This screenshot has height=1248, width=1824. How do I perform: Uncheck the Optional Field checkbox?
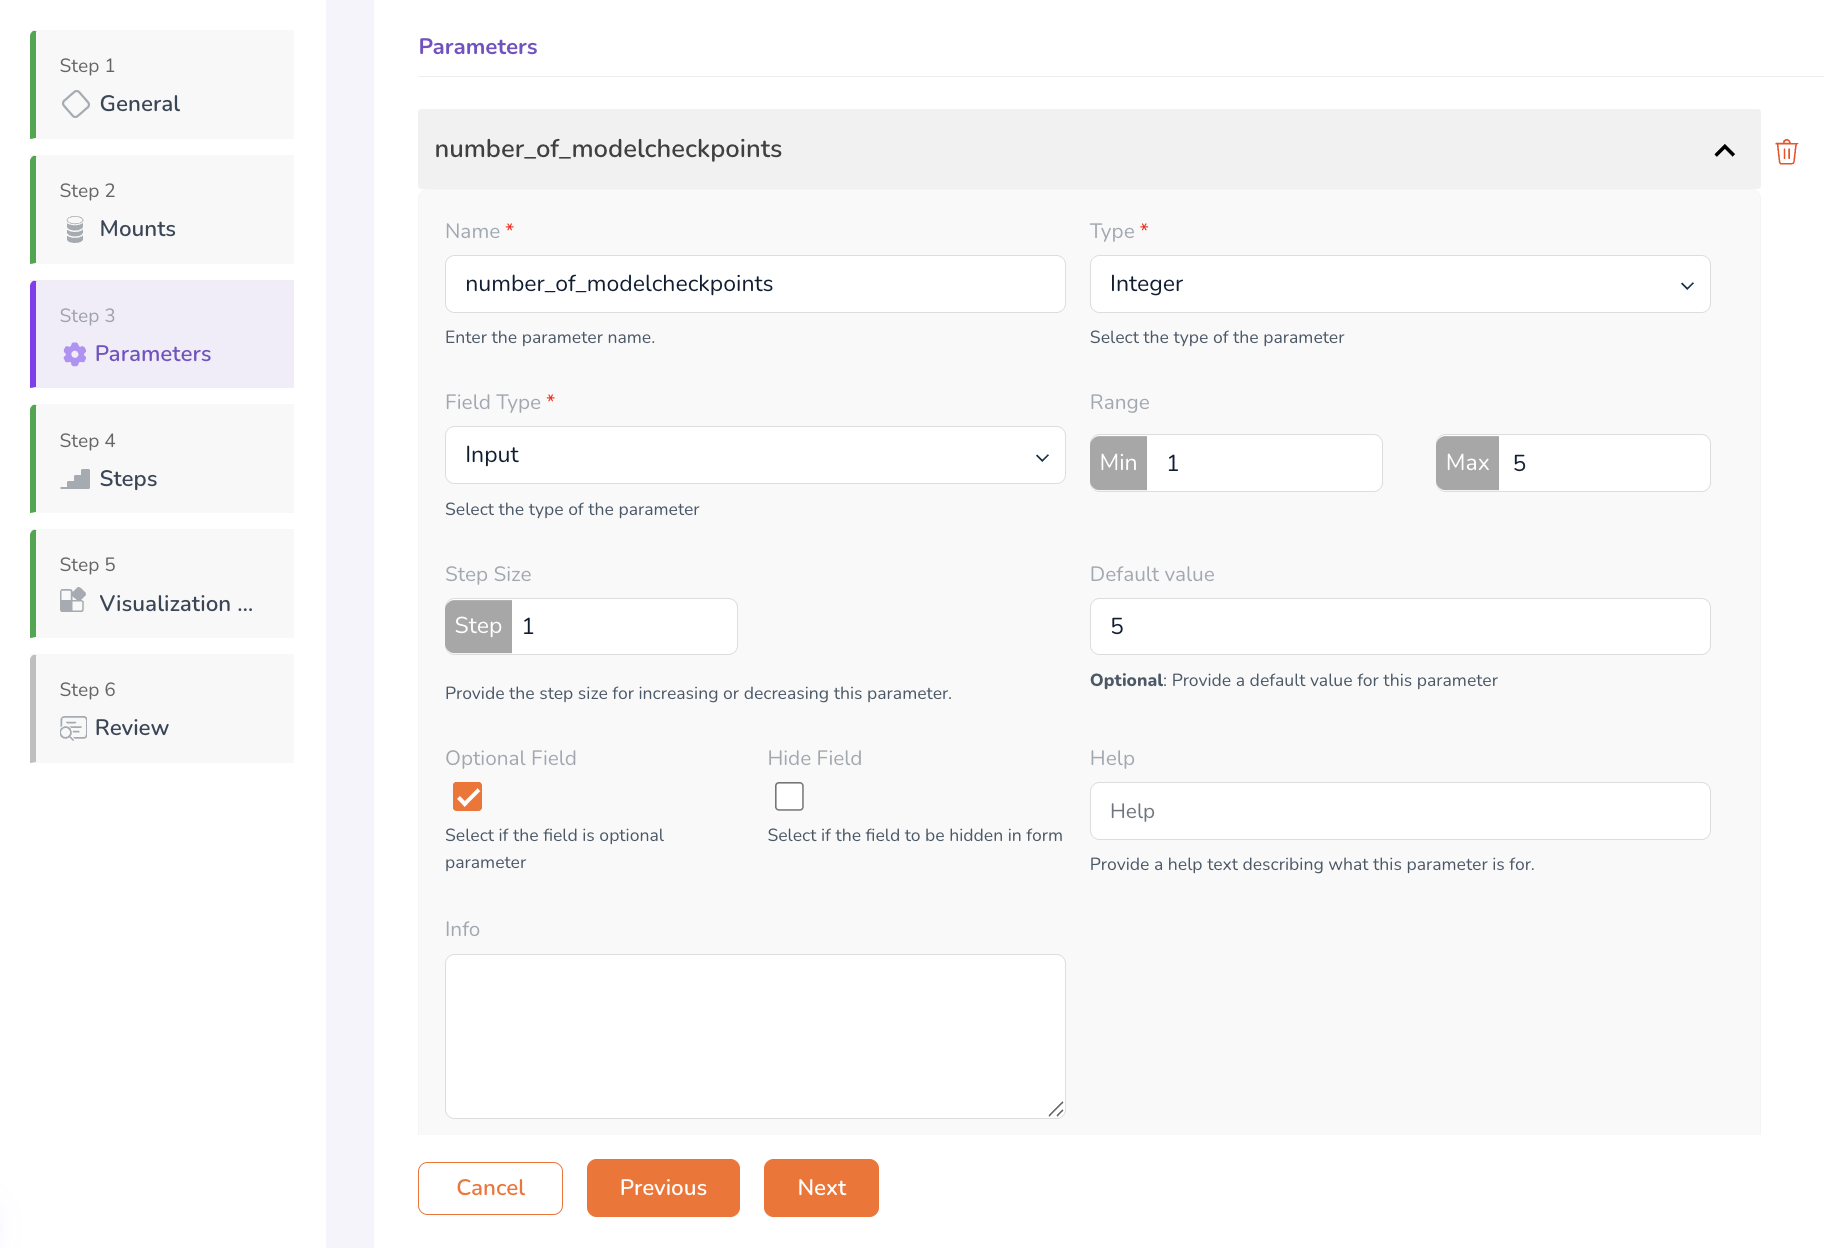pos(467,797)
